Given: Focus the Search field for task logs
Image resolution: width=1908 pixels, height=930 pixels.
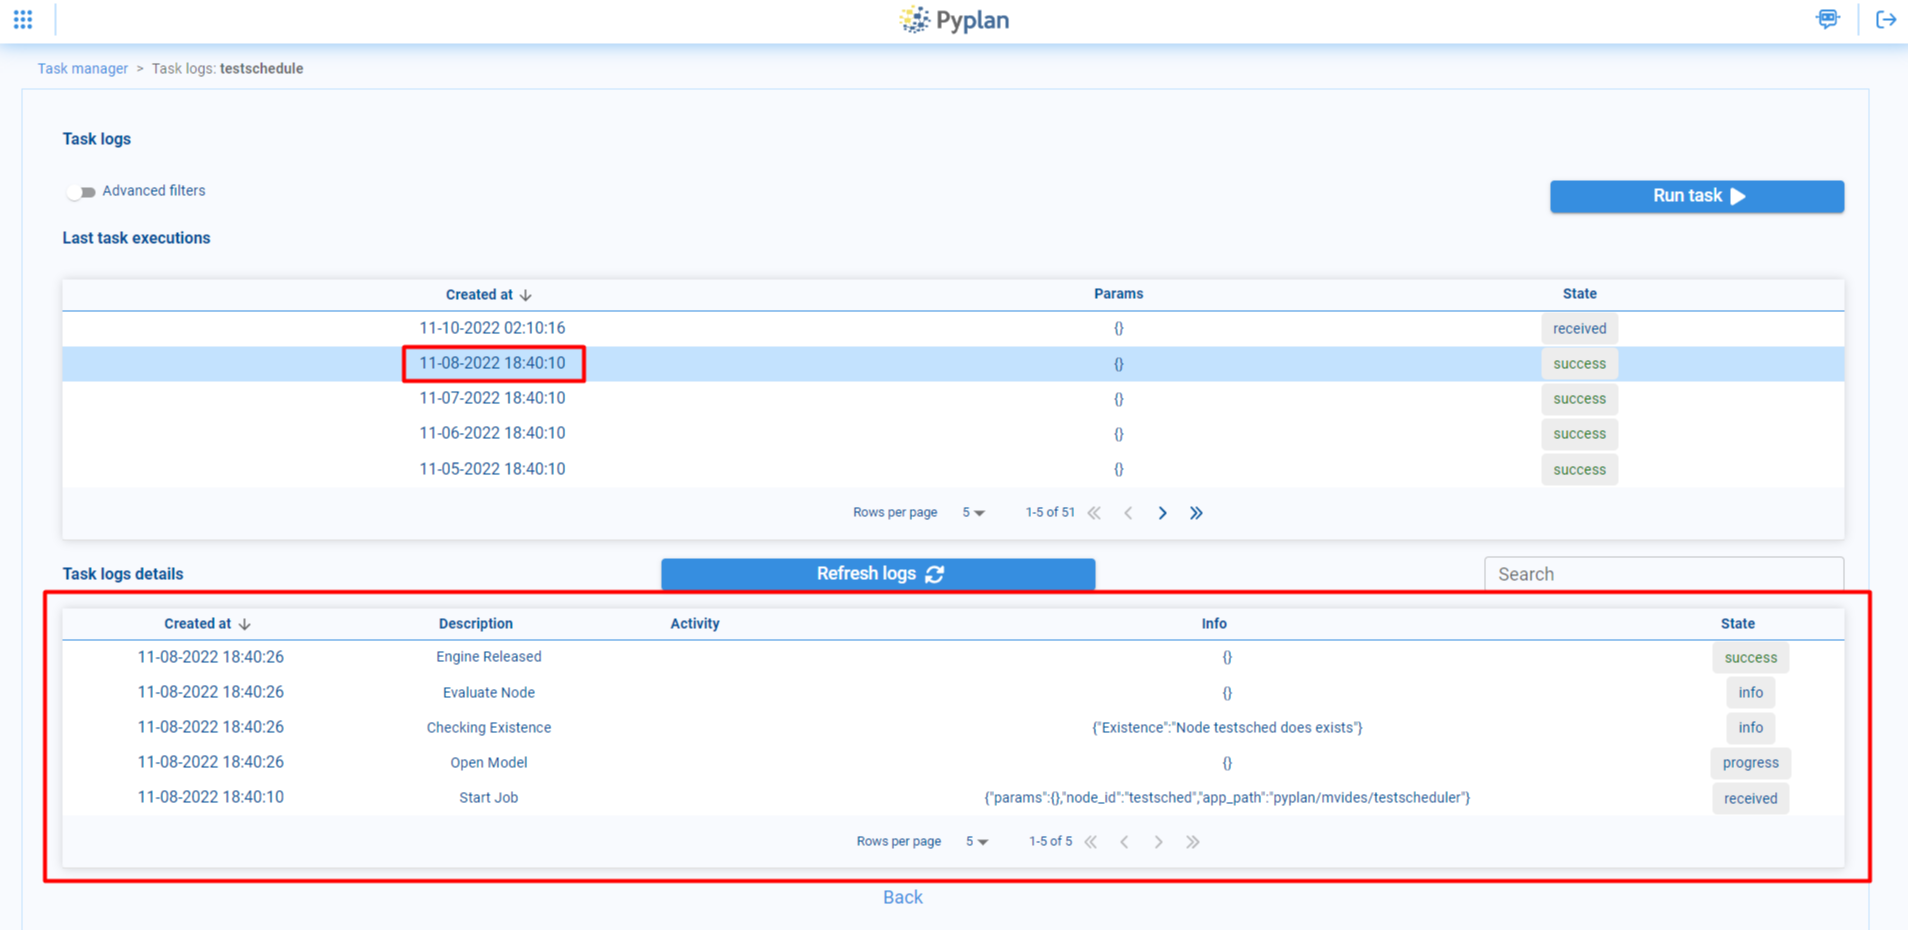Looking at the screenshot, I should (x=1663, y=574).
